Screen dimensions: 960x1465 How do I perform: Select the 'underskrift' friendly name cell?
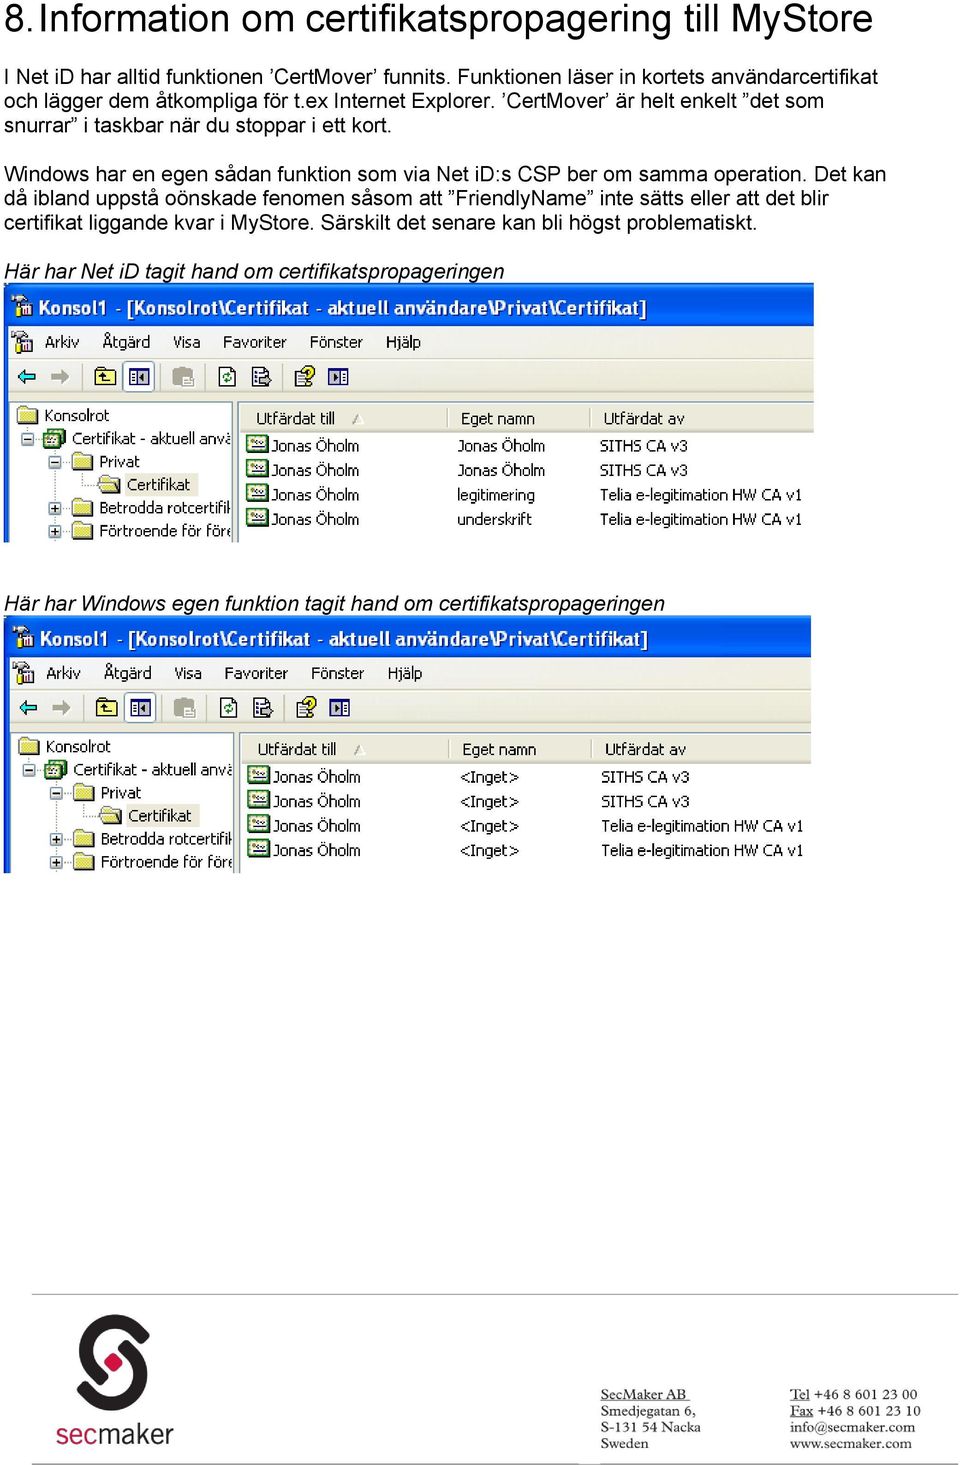(x=494, y=519)
